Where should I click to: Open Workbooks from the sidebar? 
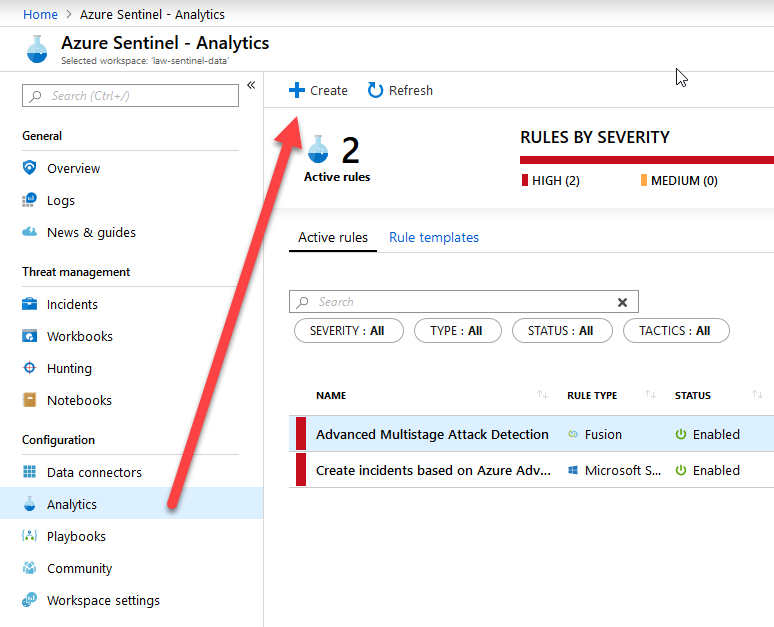pos(79,336)
